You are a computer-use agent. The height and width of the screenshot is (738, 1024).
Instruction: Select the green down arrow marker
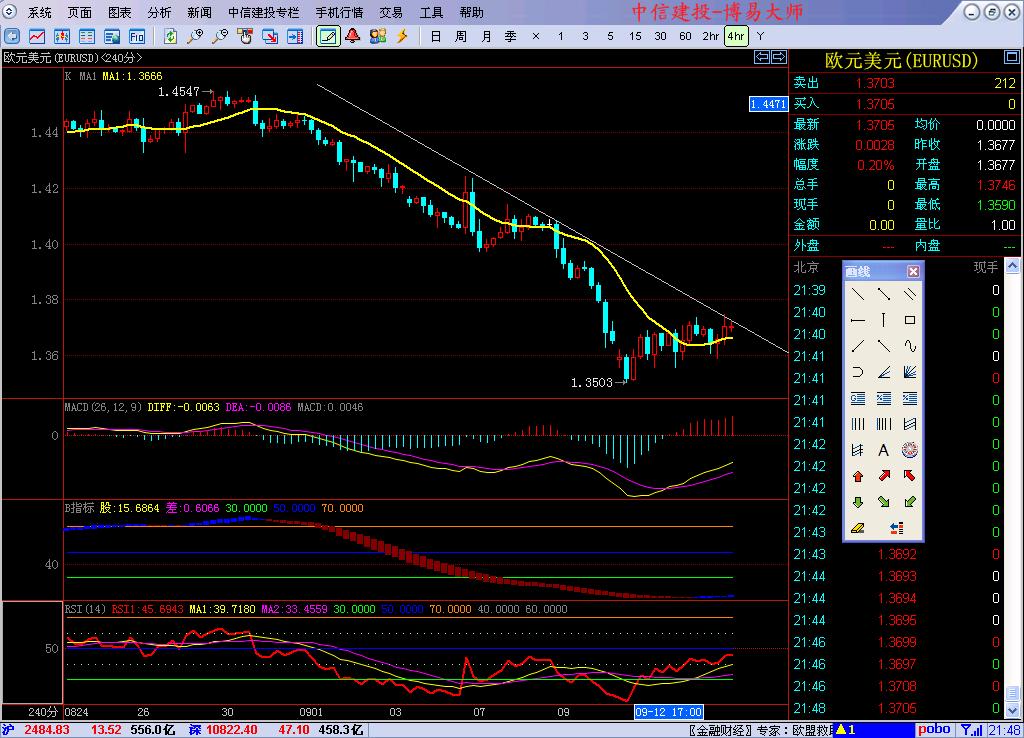(x=858, y=502)
